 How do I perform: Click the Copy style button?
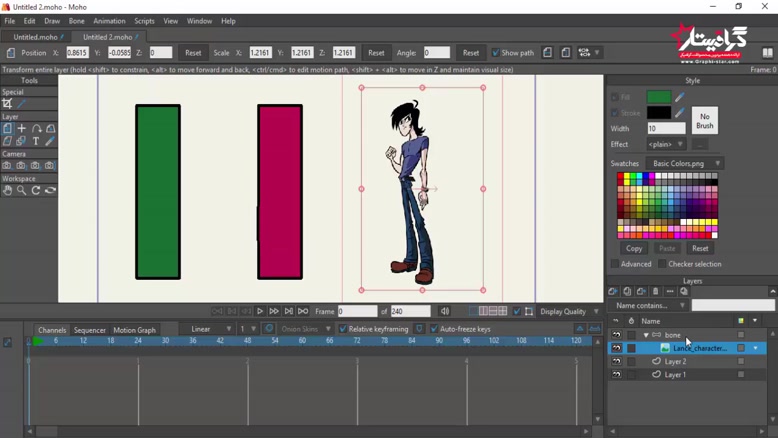point(634,249)
